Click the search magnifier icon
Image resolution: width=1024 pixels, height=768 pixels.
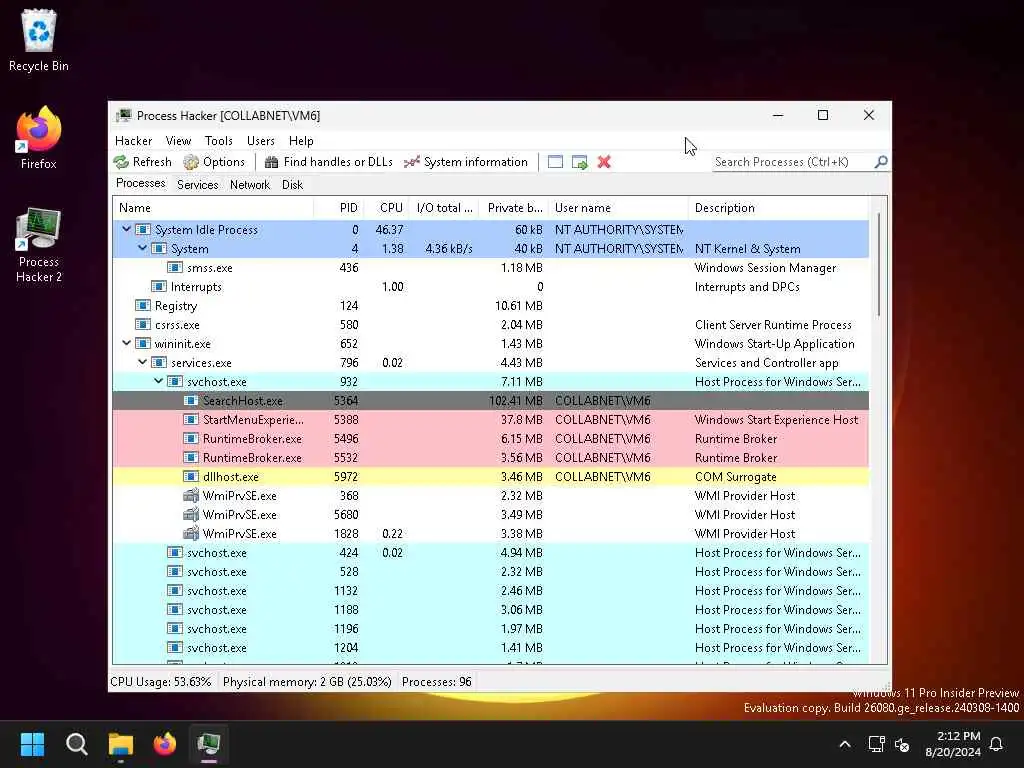[x=881, y=161]
